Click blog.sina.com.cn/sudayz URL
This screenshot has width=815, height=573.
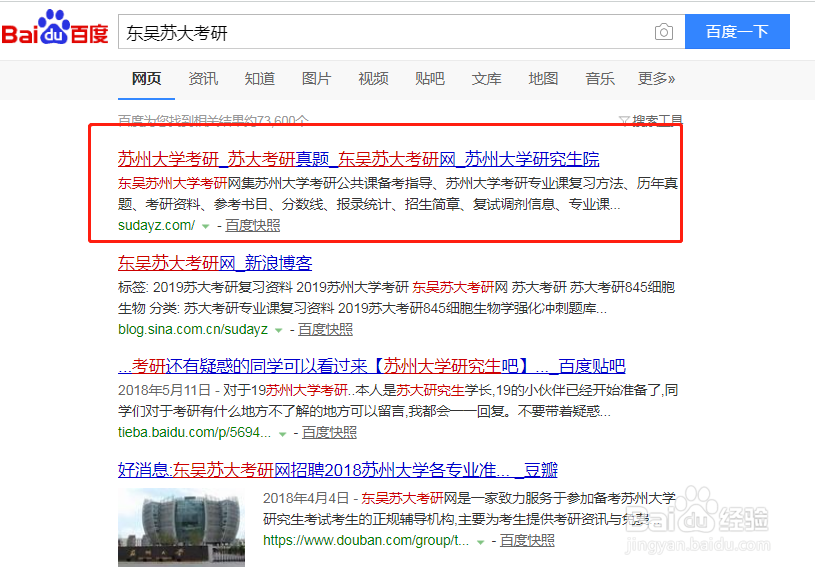pos(193,329)
